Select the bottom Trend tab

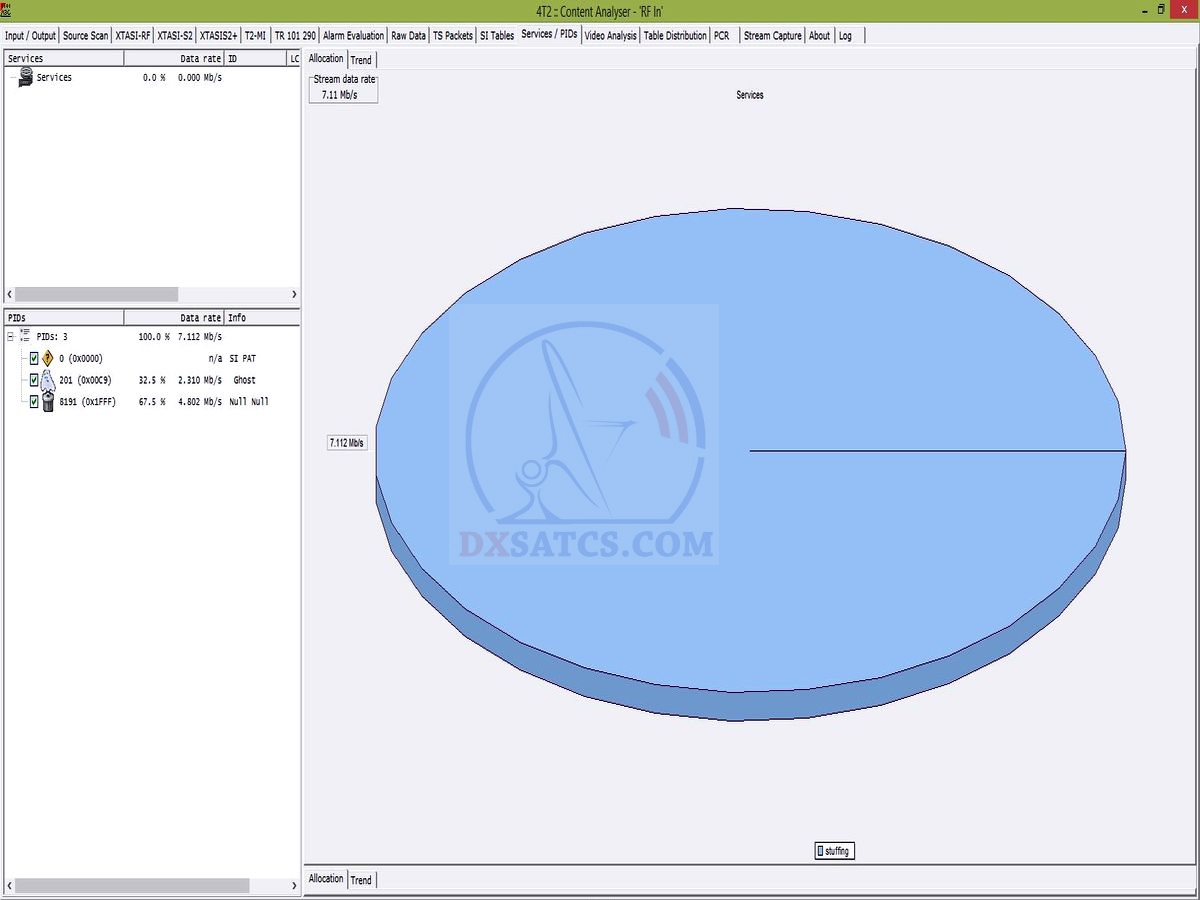pos(361,880)
